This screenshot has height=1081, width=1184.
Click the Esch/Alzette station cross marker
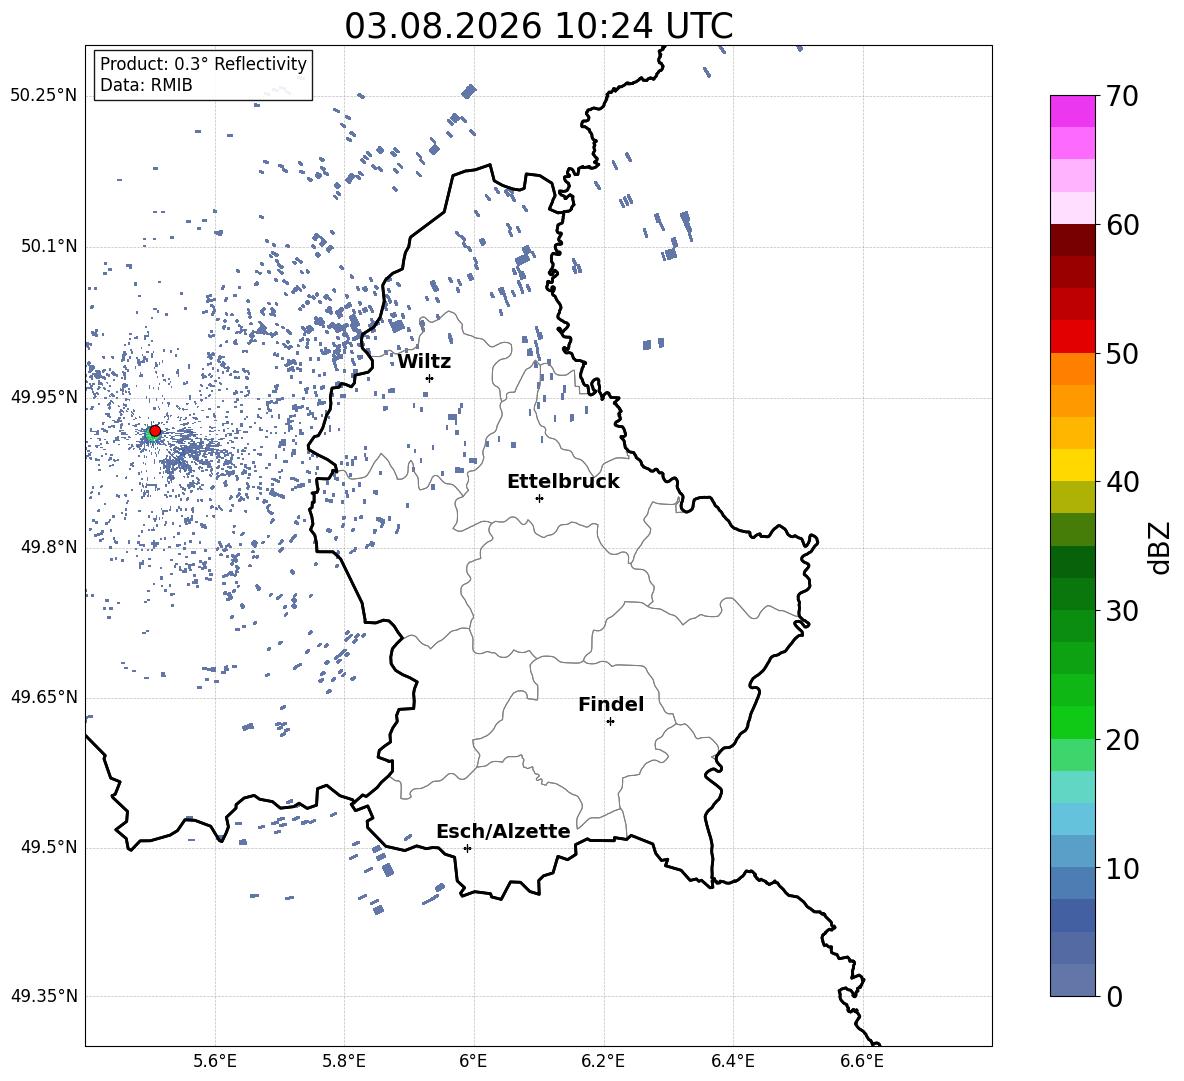pos(467,848)
